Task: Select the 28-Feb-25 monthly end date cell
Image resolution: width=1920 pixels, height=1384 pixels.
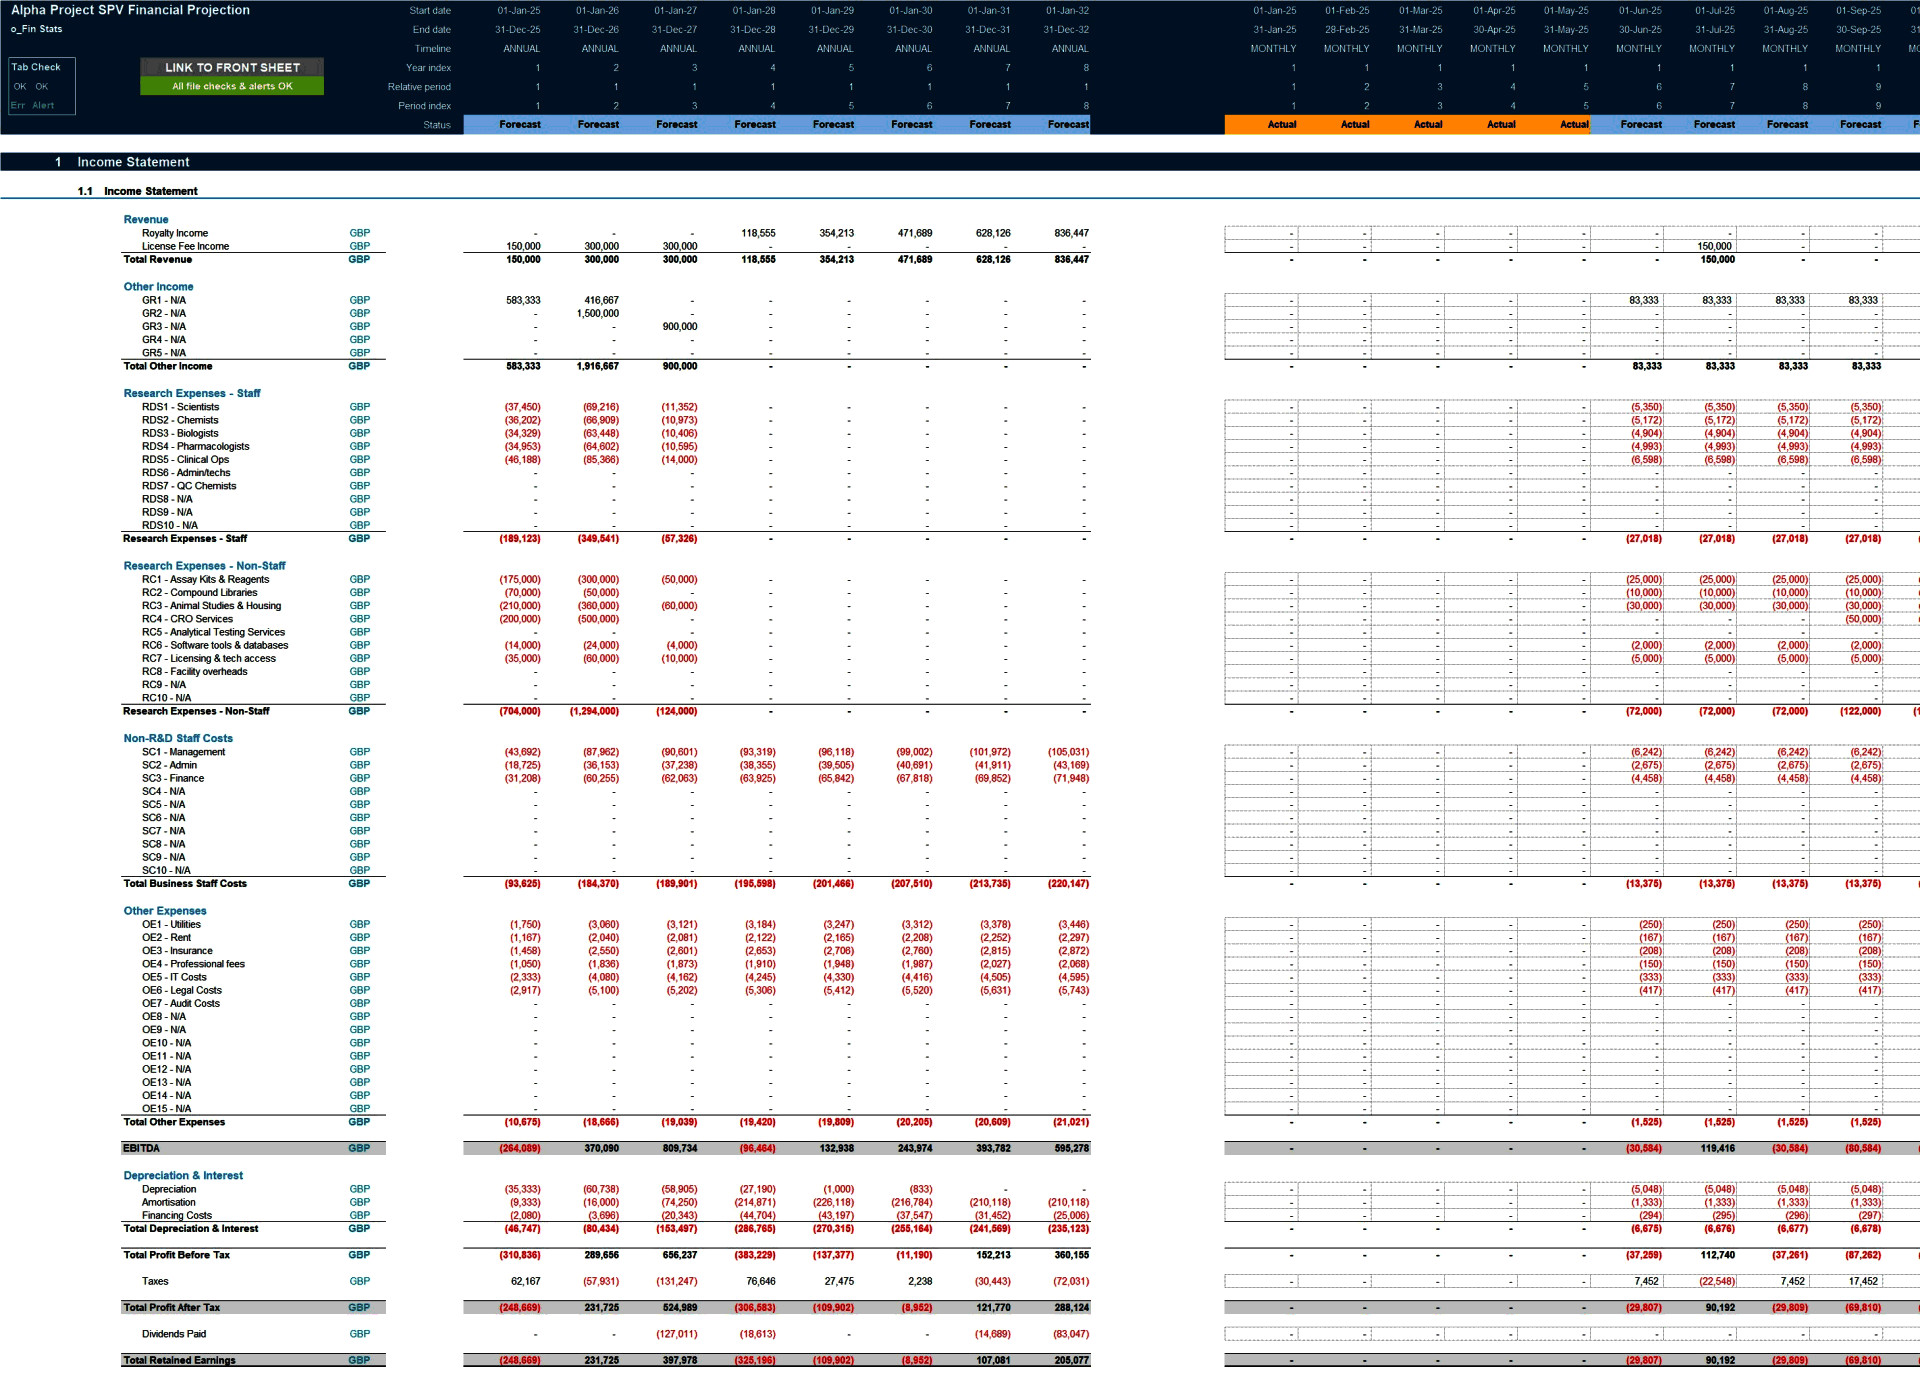Action: (1347, 29)
